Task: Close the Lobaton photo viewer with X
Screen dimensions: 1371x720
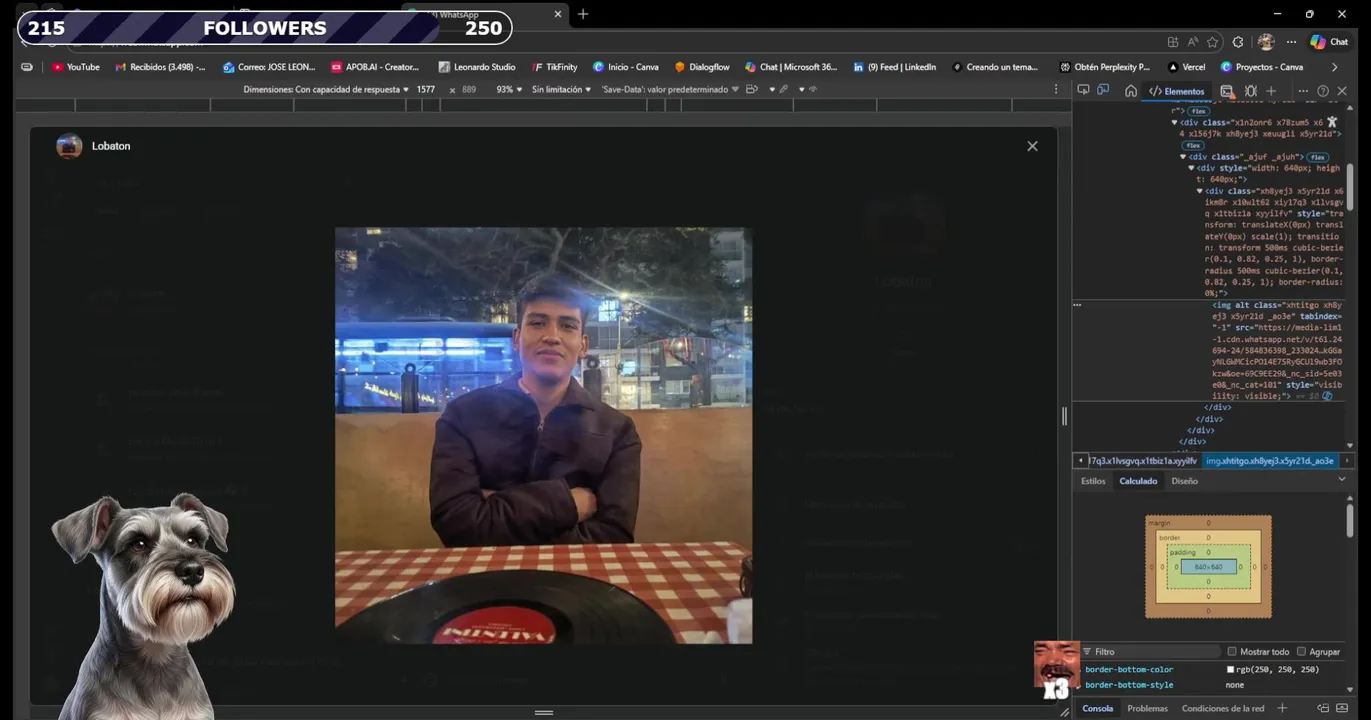Action: click(1032, 146)
